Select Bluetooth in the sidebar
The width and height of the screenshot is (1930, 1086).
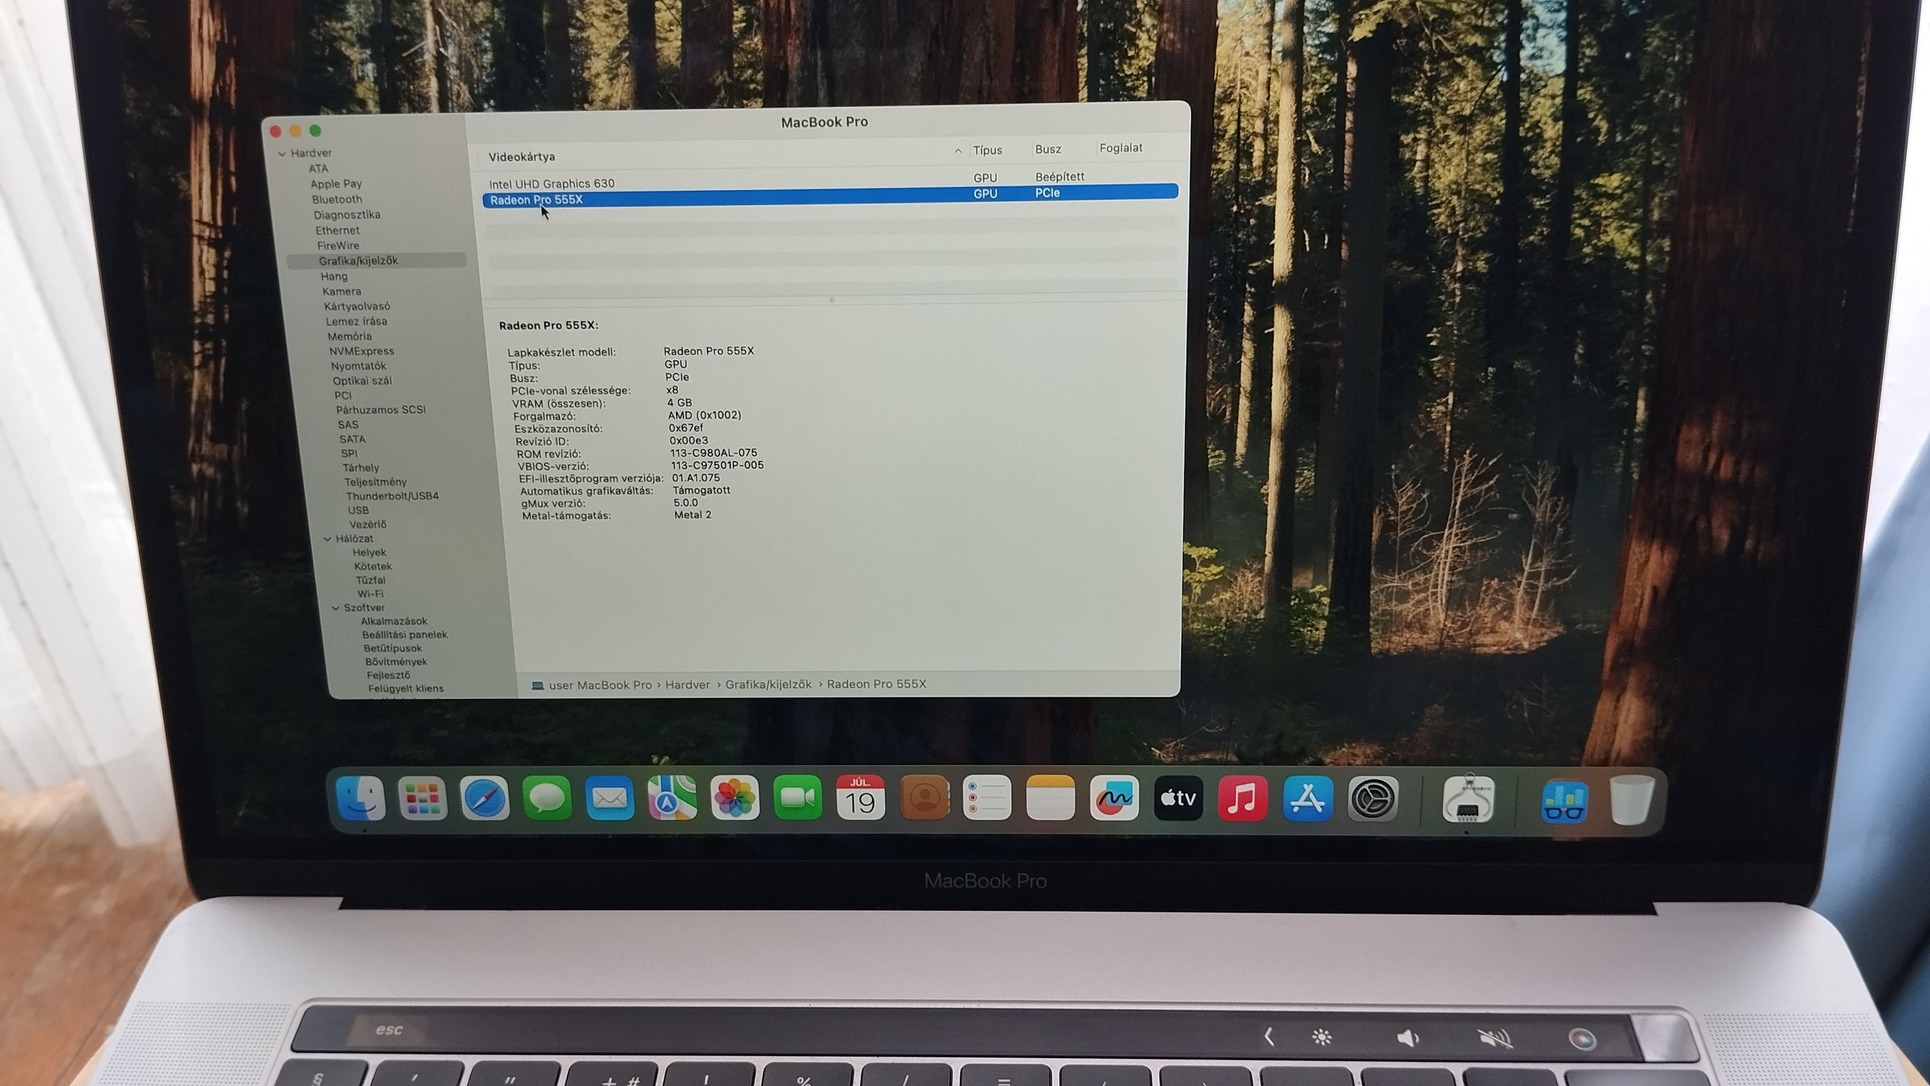click(x=337, y=199)
